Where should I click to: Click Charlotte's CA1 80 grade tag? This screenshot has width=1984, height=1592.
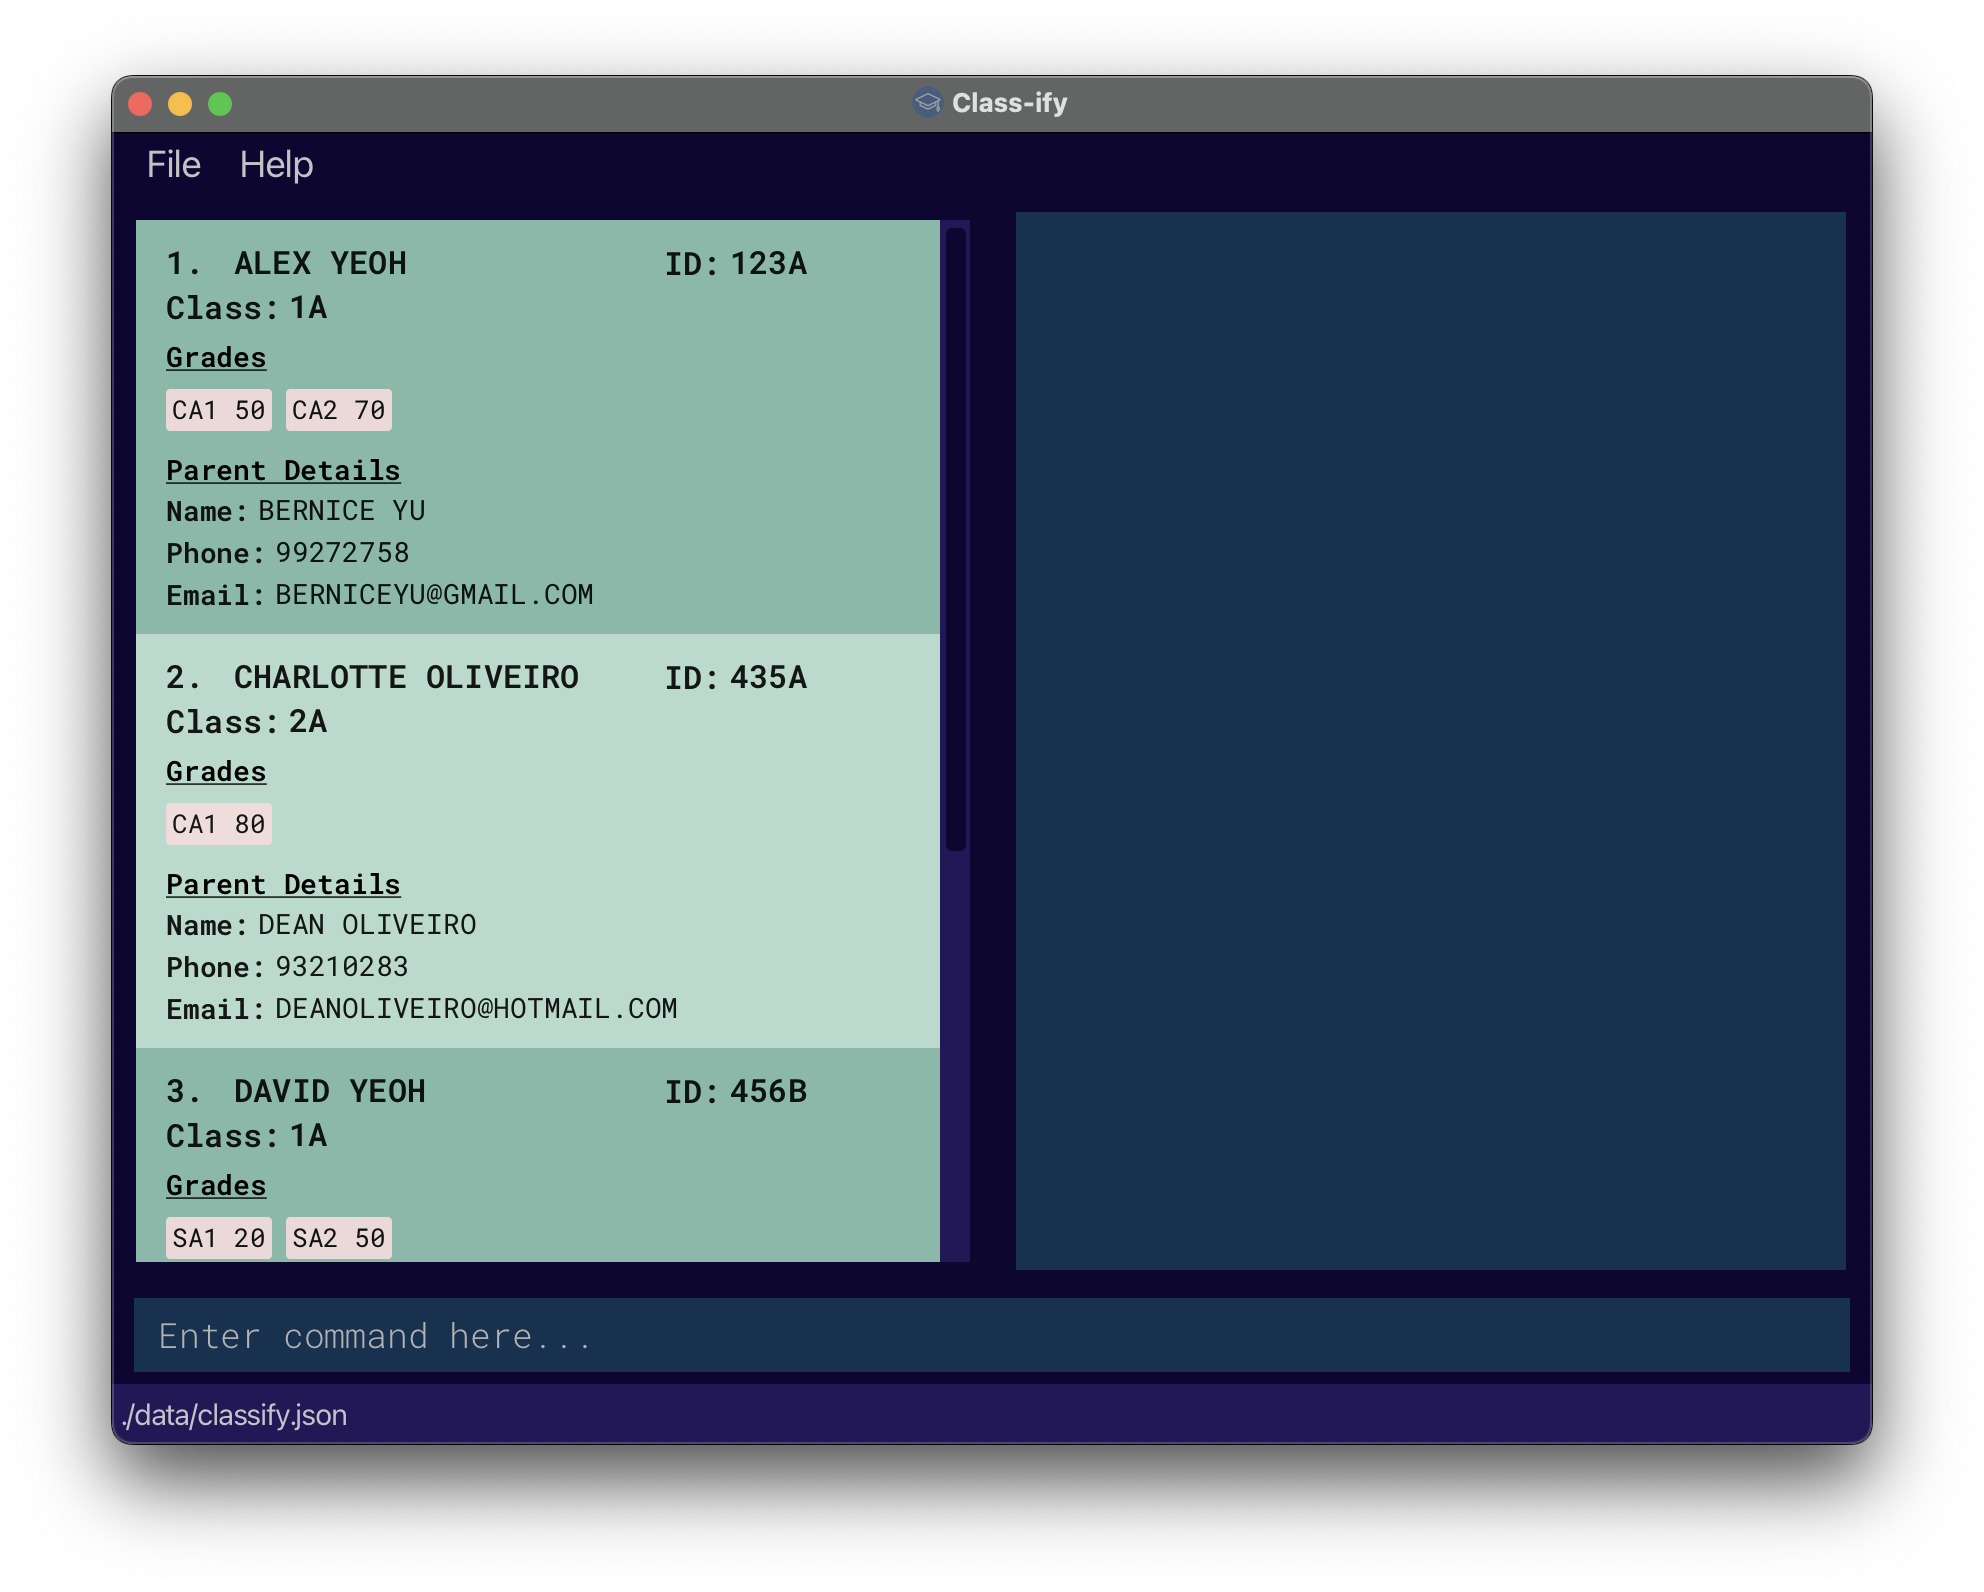point(218,824)
